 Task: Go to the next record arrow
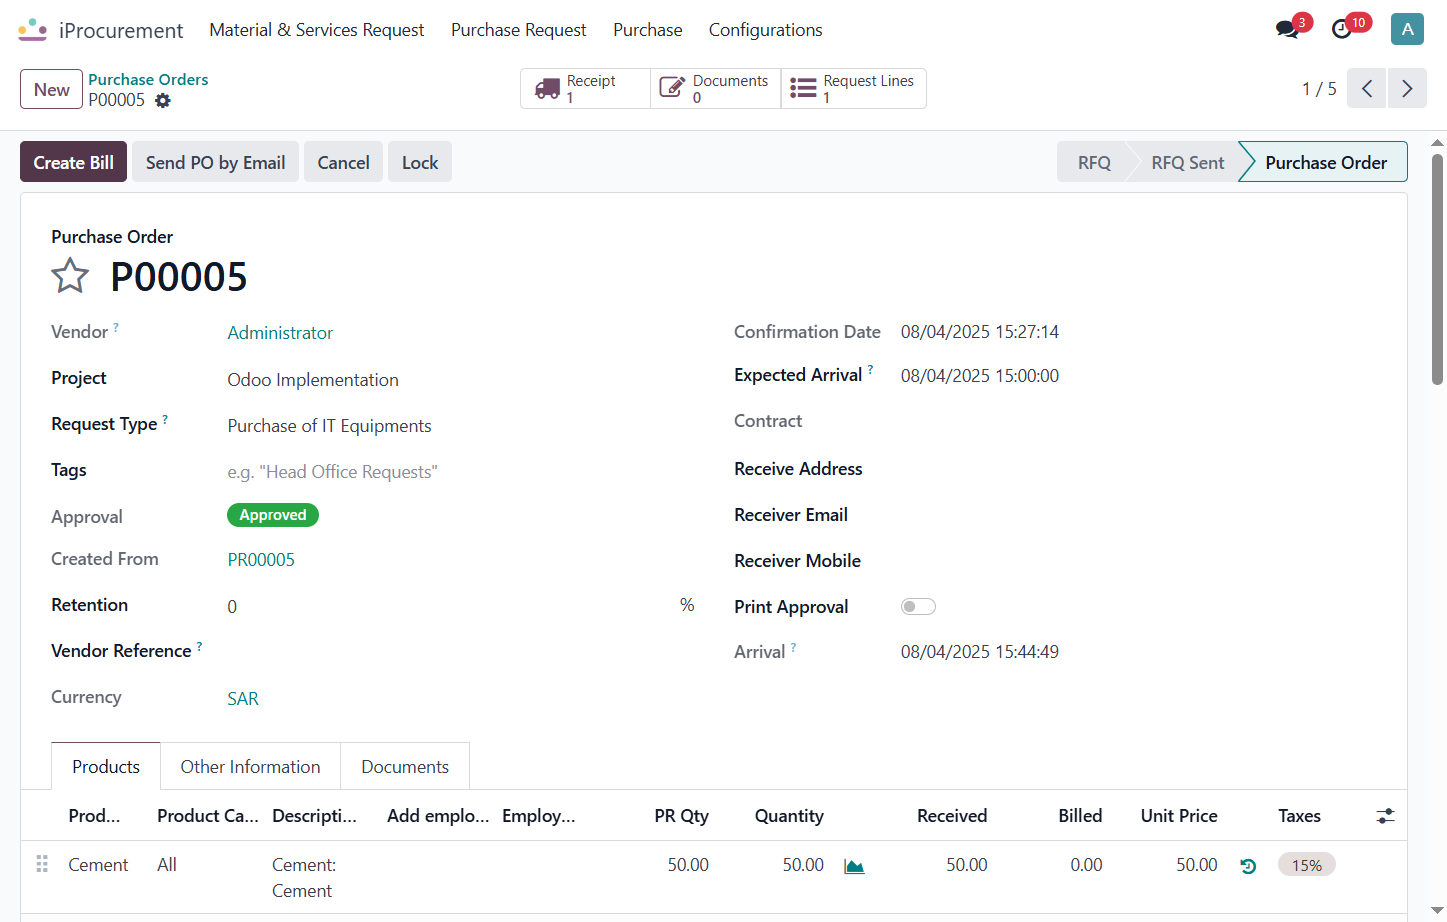tap(1407, 88)
